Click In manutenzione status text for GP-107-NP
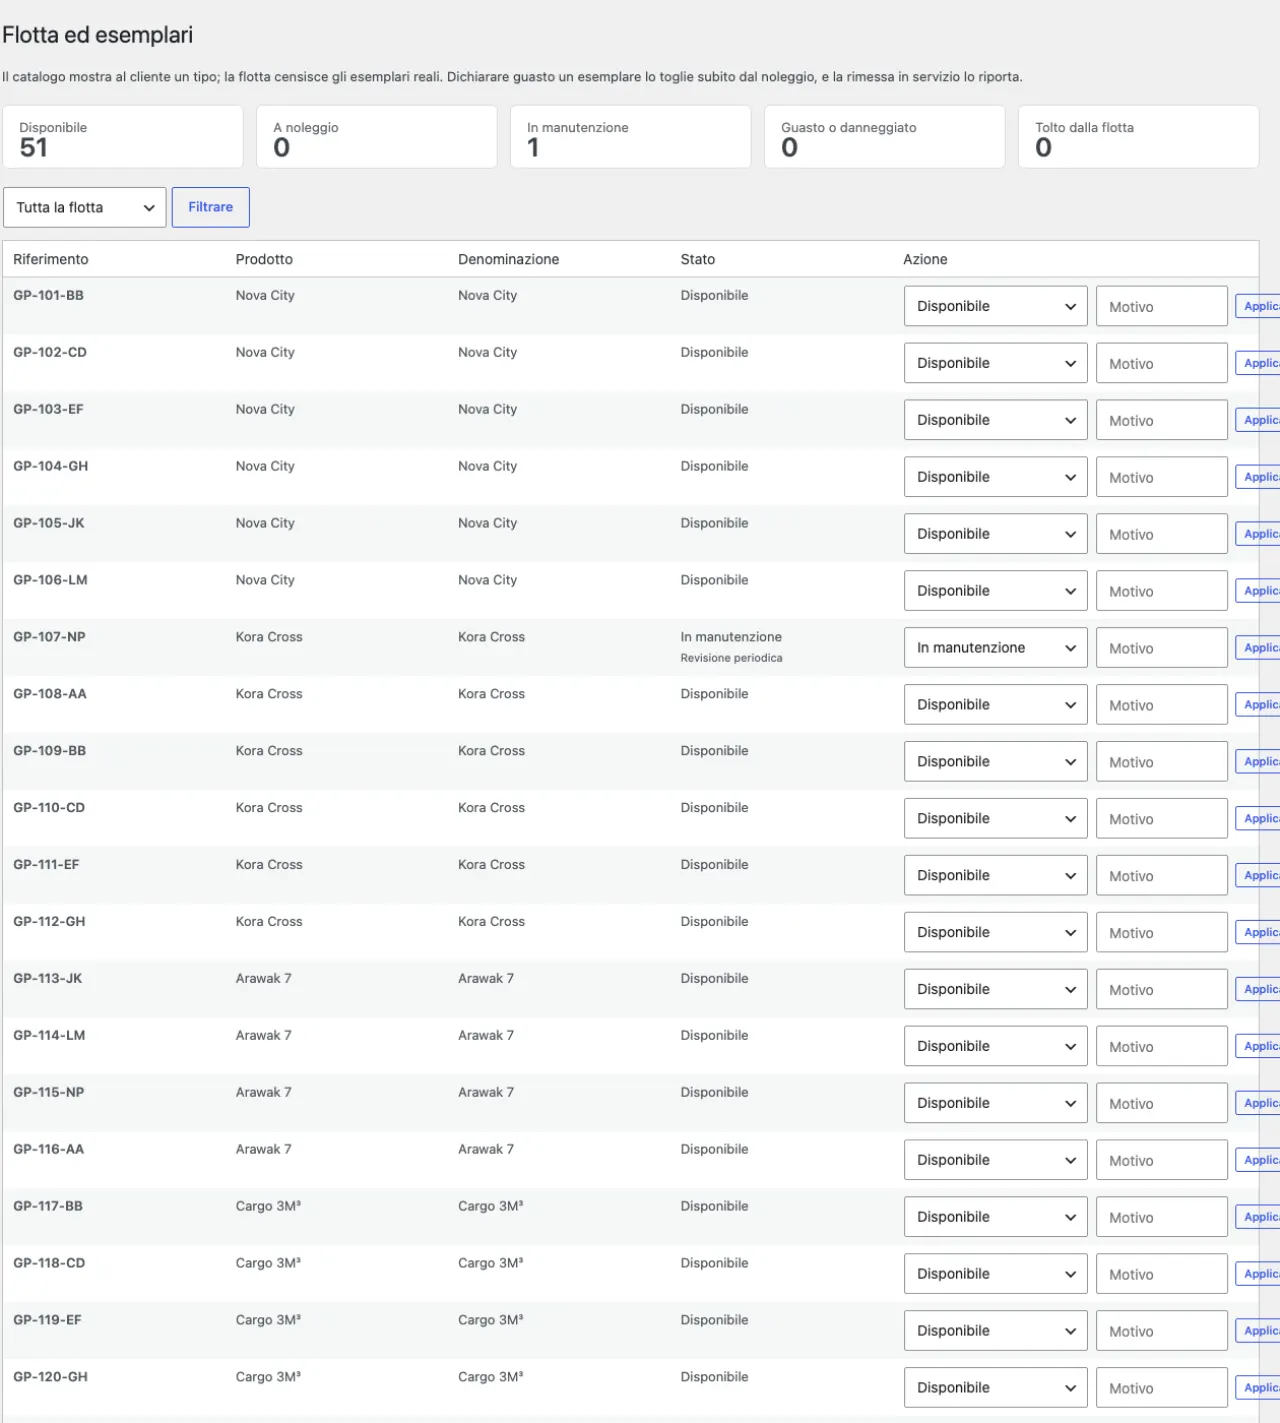The height and width of the screenshot is (1423, 1280). tap(731, 637)
